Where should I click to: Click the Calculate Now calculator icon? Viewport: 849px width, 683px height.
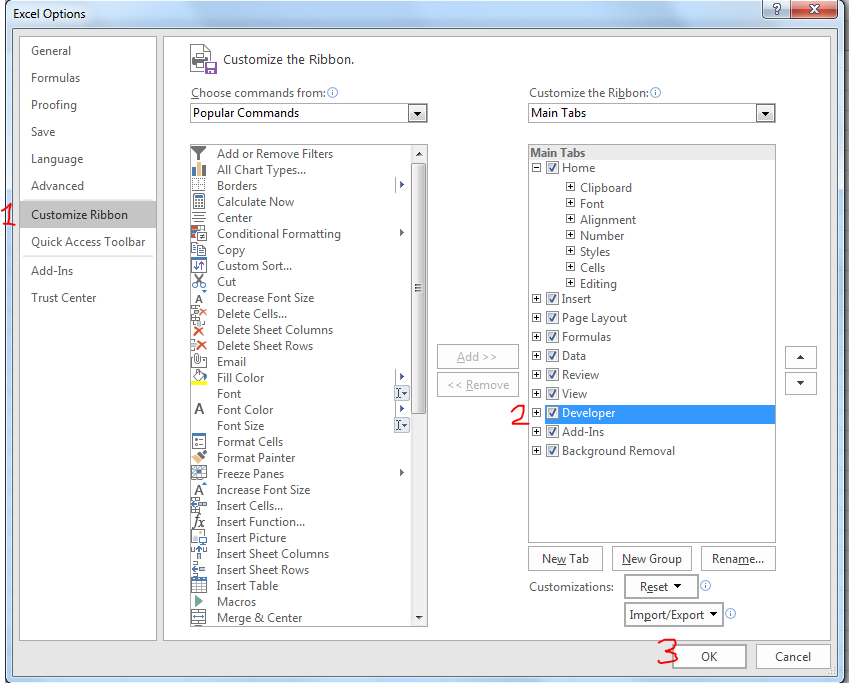[198, 202]
